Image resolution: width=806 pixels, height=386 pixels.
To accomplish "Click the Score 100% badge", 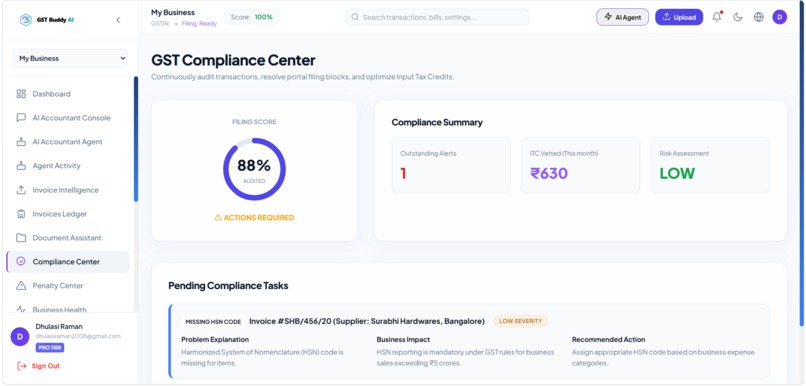I will click(x=252, y=17).
